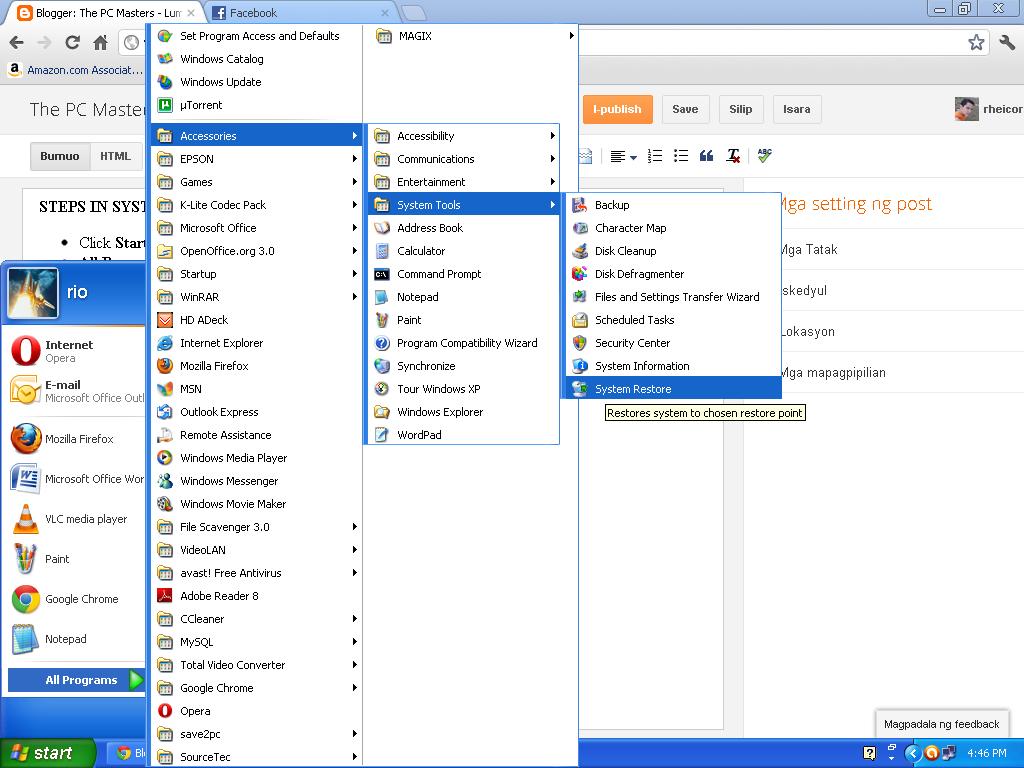Open Windows Catalog
The image size is (1024, 768).
pos(257,59)
